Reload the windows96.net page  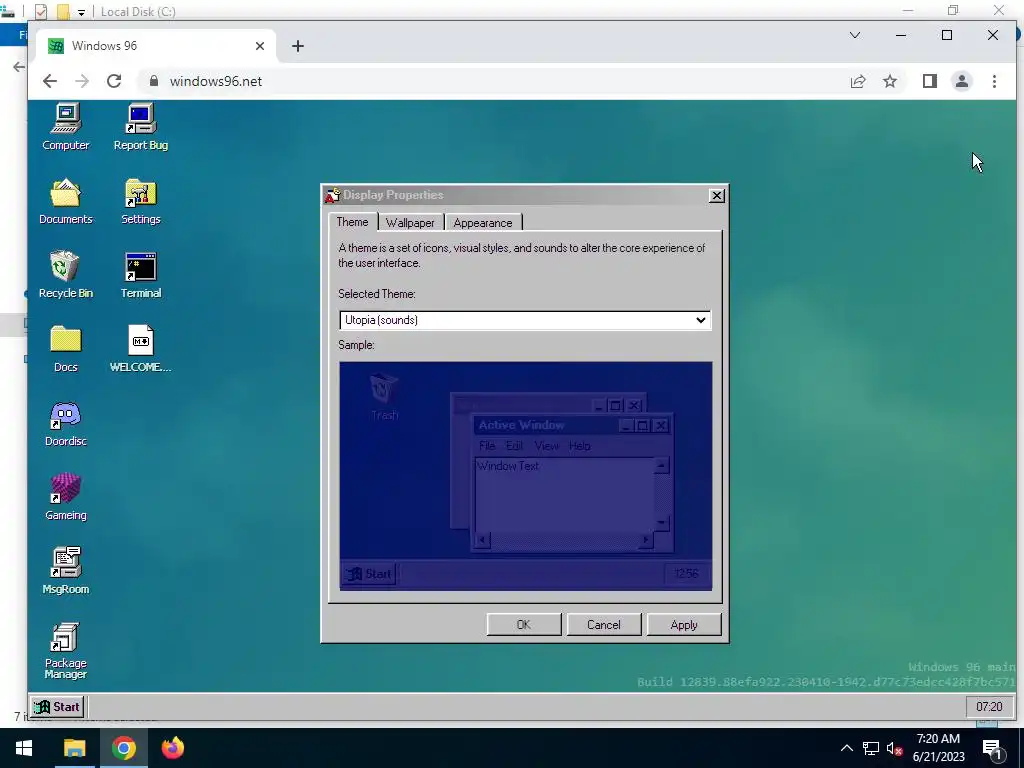(x=114, y=81)
